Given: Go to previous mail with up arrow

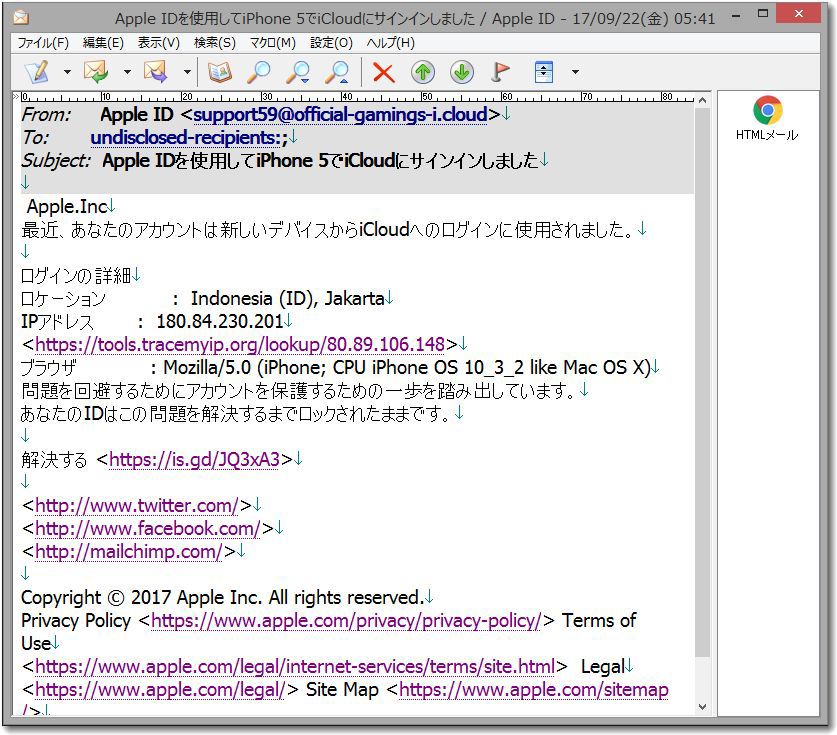Looking at the screenshot, I should point(423,72).
